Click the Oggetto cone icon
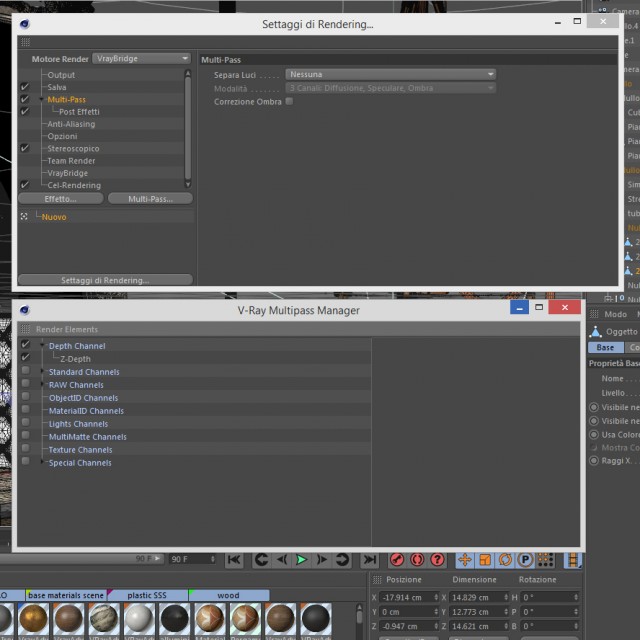The image size is (640, 640). (x=596, y=332)
